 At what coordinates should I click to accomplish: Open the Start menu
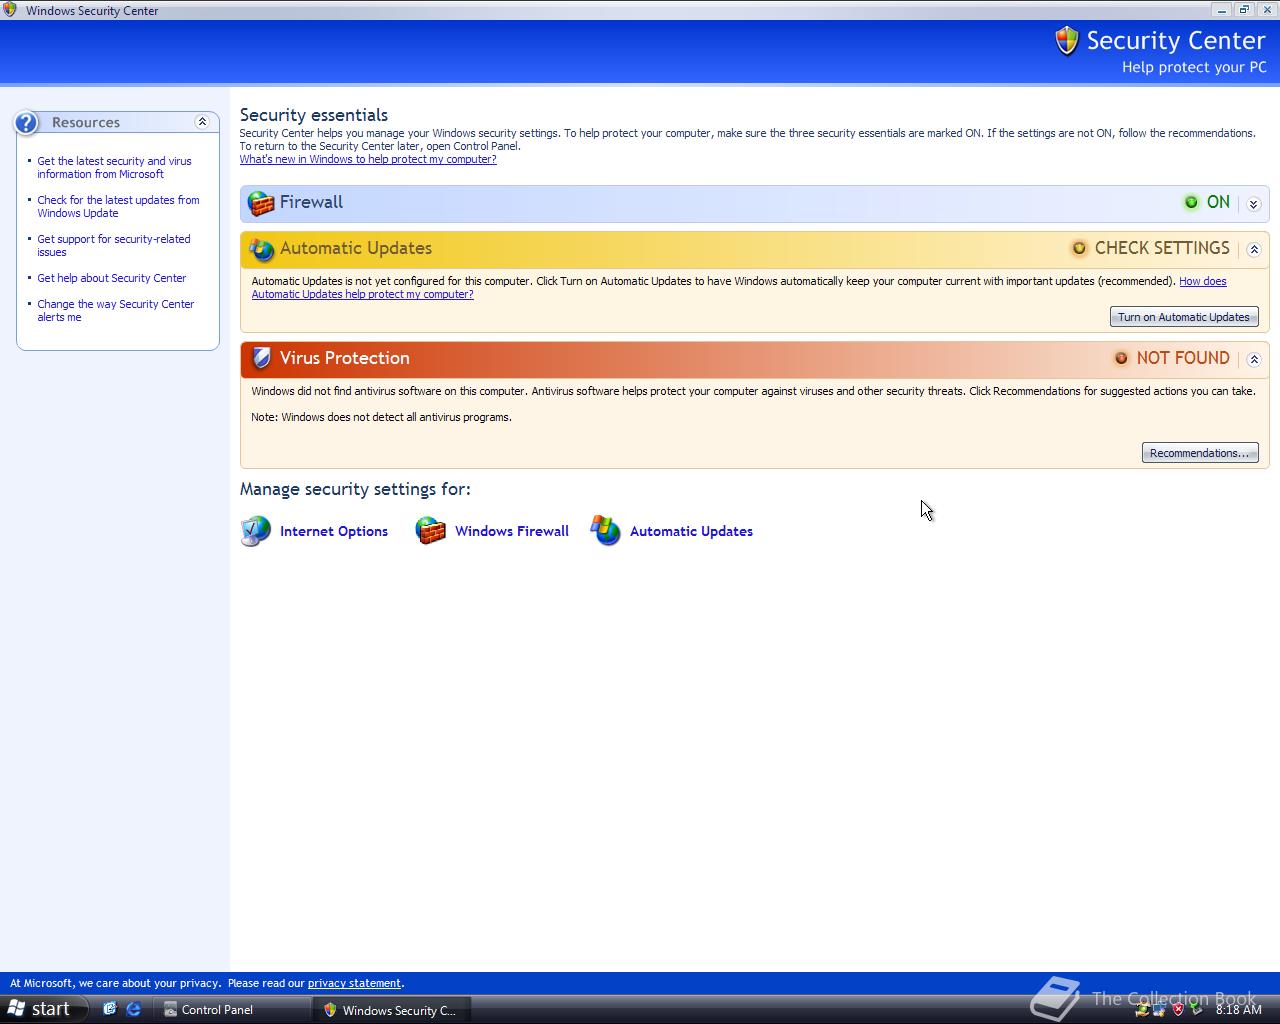point(44,1009)
